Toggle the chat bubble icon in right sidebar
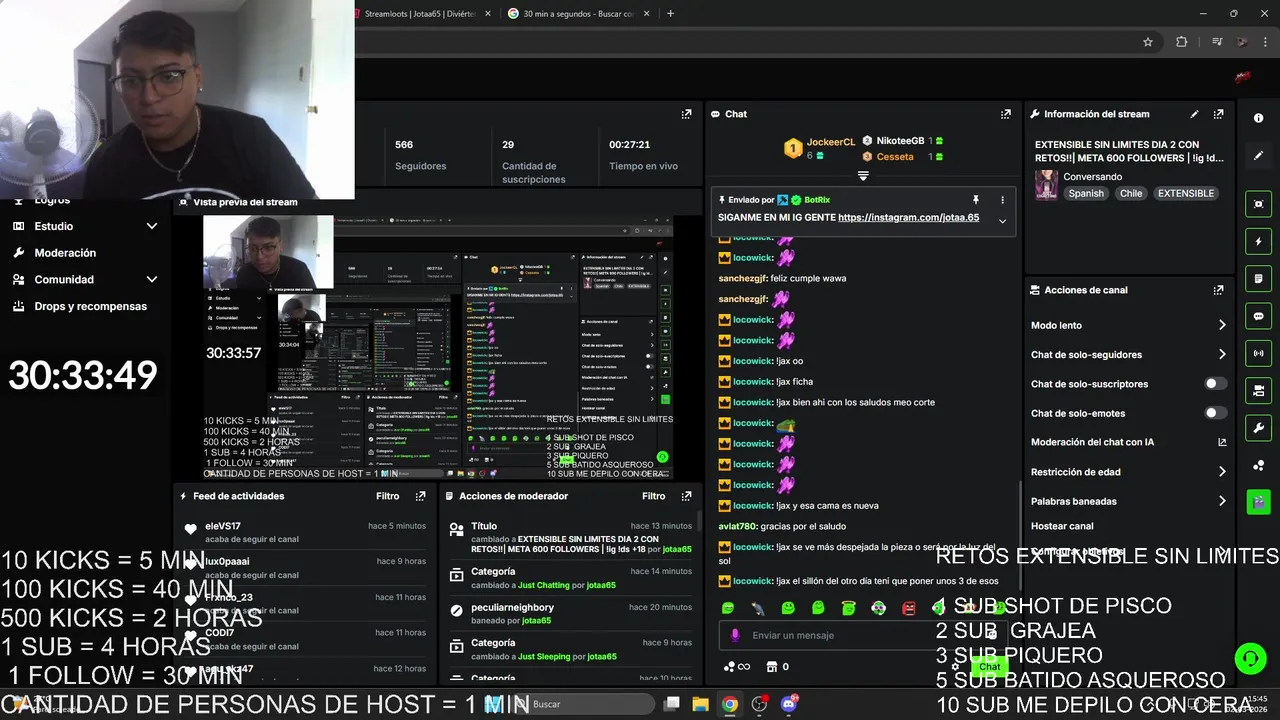This screenshot has width=1280, height=720. pyautogui.click(x=1258, y=316)
